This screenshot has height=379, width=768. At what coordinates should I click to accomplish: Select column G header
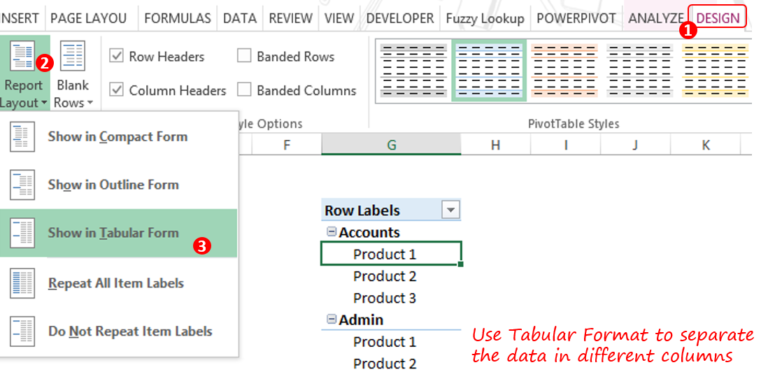[391, 144]
